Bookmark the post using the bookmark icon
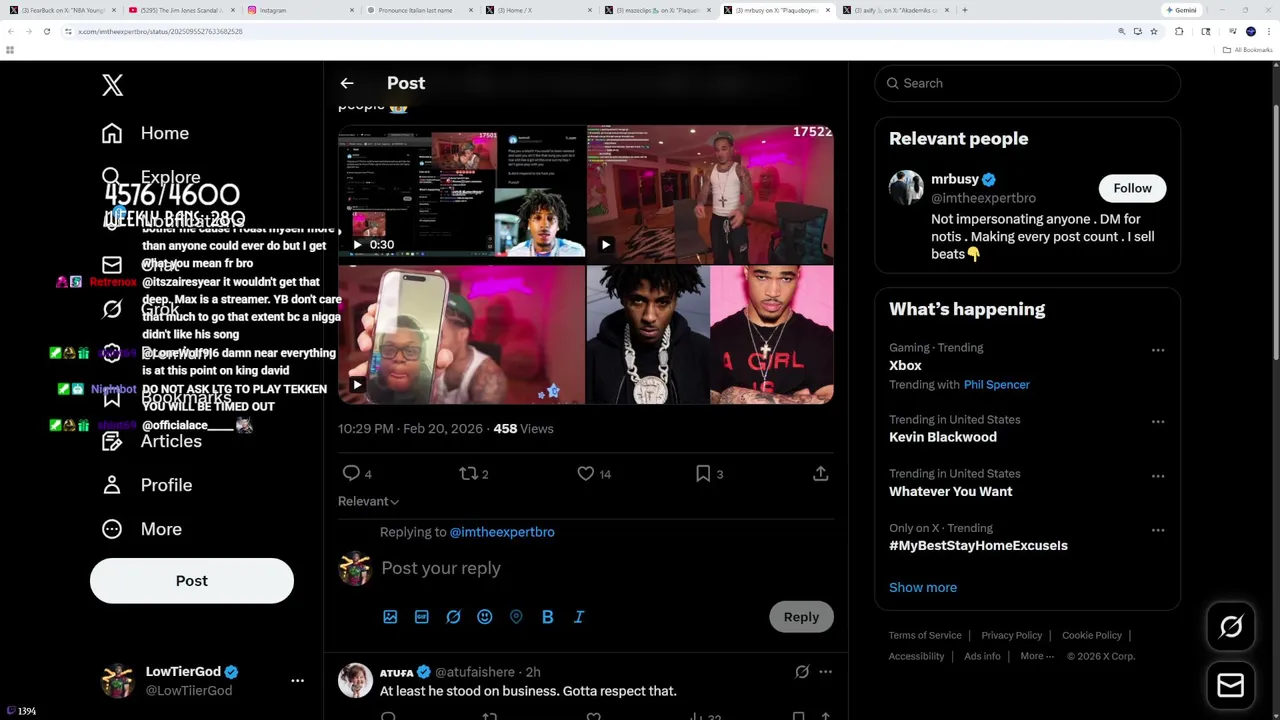Viewport: 1280px width, 720px height. point(703,473)
